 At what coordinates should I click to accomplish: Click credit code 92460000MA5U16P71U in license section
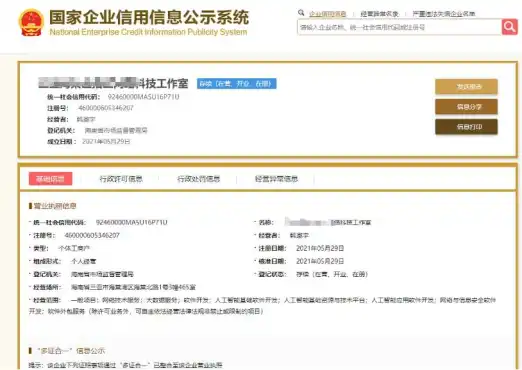coord(131,222)
